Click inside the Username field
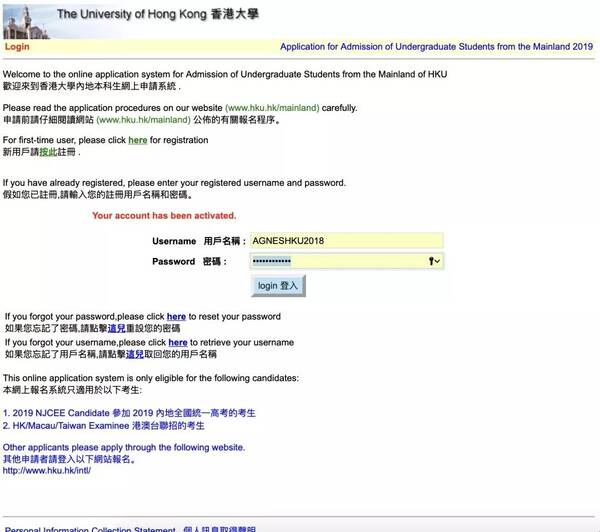This screenshot has height=532, width=600. pos(345,241)
